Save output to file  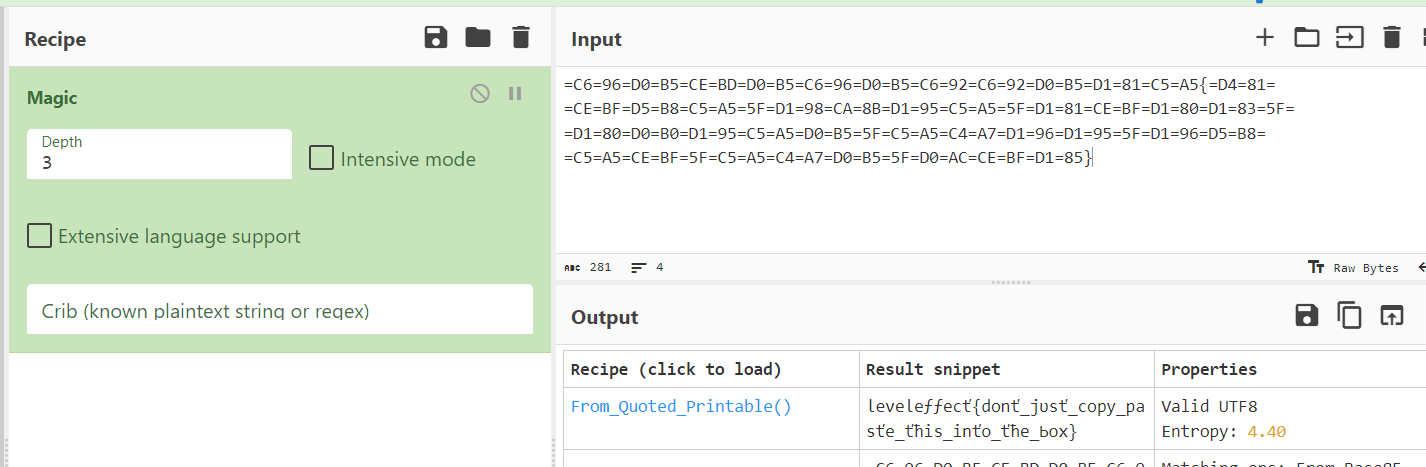[x=1306, y=316]
